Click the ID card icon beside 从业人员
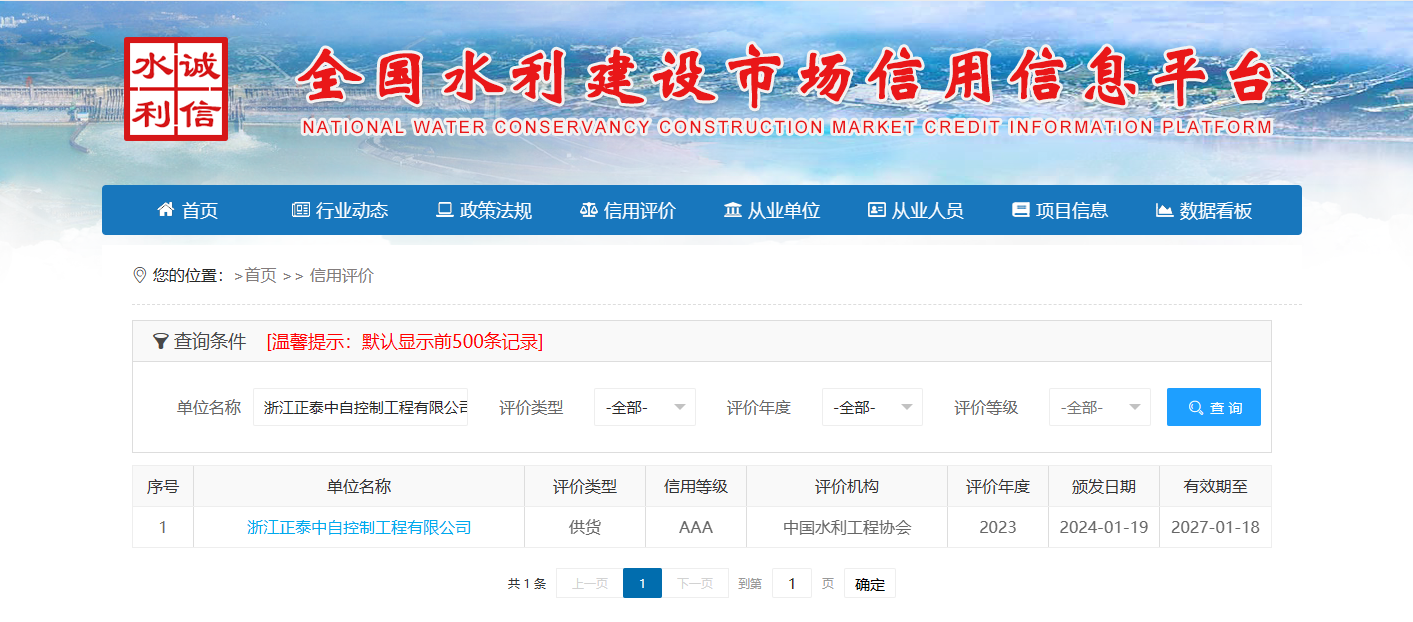Viewport: 1413px width, 622px height. click(876, 210)
